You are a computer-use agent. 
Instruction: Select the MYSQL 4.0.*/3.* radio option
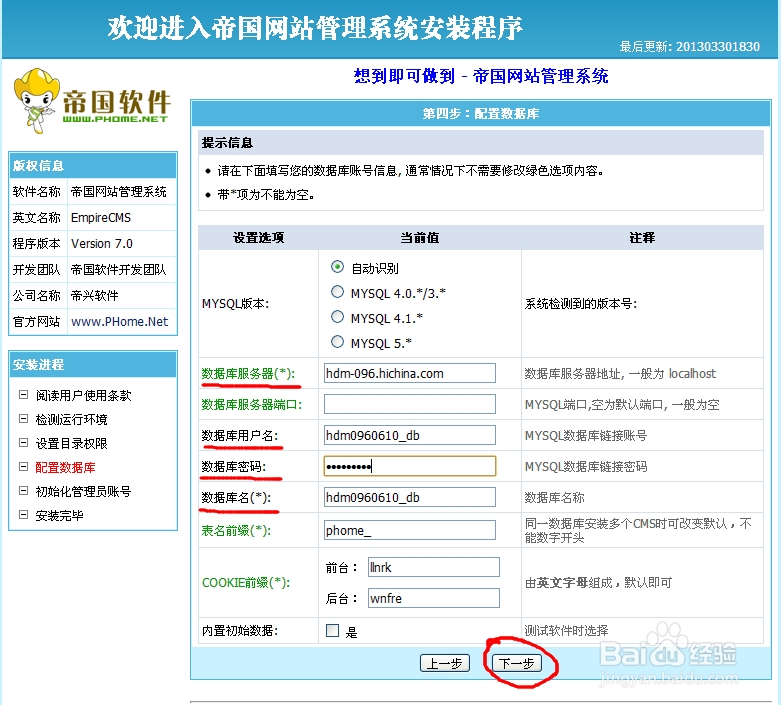point(337,292)
